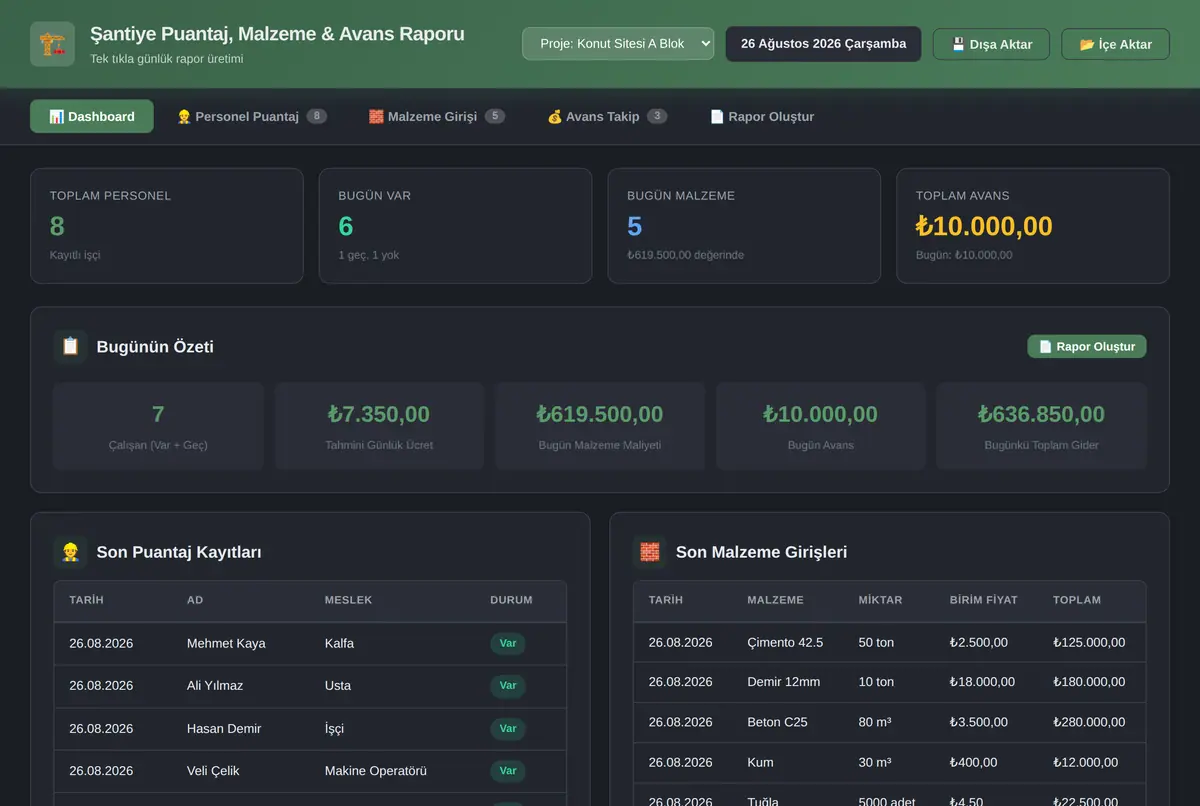The height and width of the screenshot is (806, 1200).
Task: Open the Rapor Oluştur tab
Action: [762, 116]
